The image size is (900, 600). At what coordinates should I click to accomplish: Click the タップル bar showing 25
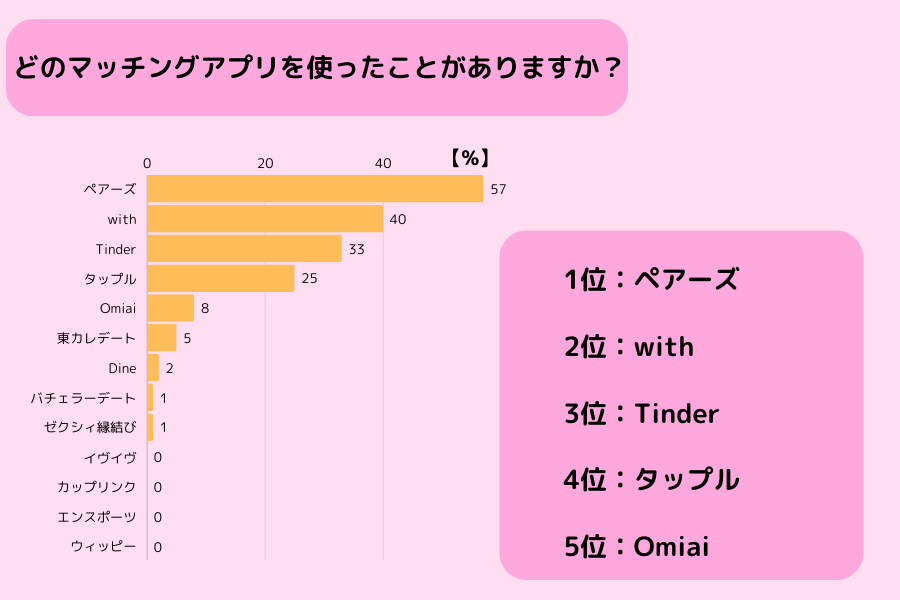221,279
